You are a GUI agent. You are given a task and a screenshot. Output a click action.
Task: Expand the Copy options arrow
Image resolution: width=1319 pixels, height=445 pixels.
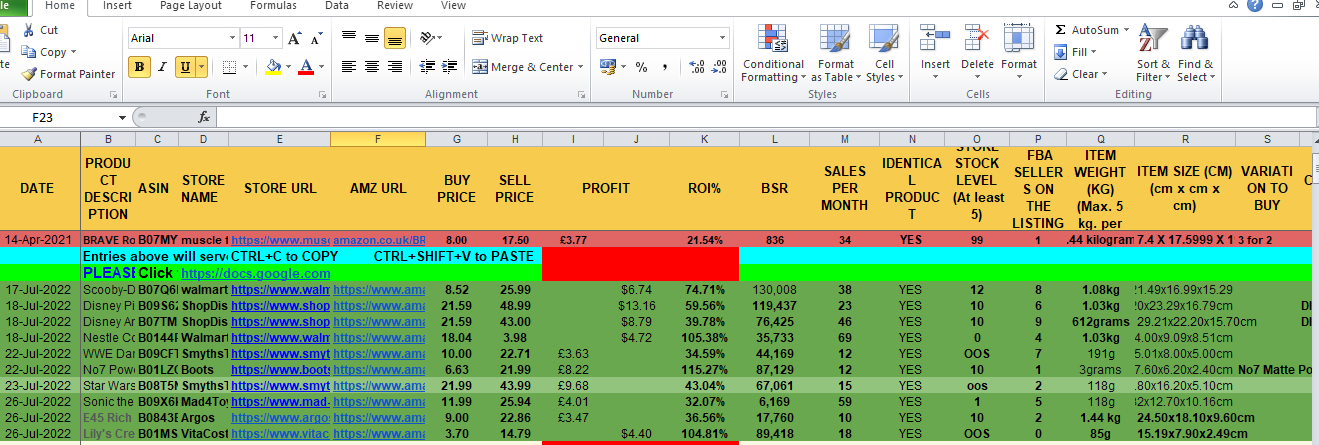(x=74, y=52)
